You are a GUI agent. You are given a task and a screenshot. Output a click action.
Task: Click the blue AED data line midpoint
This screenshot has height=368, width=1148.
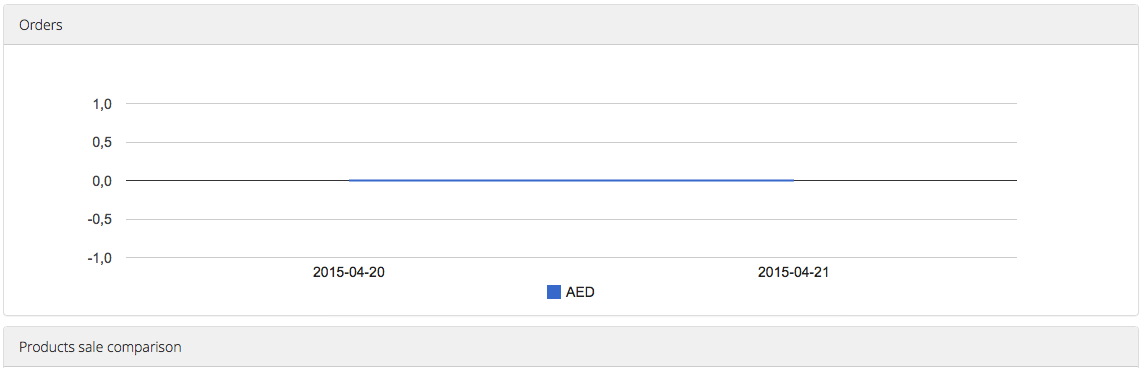coord(572,180)
